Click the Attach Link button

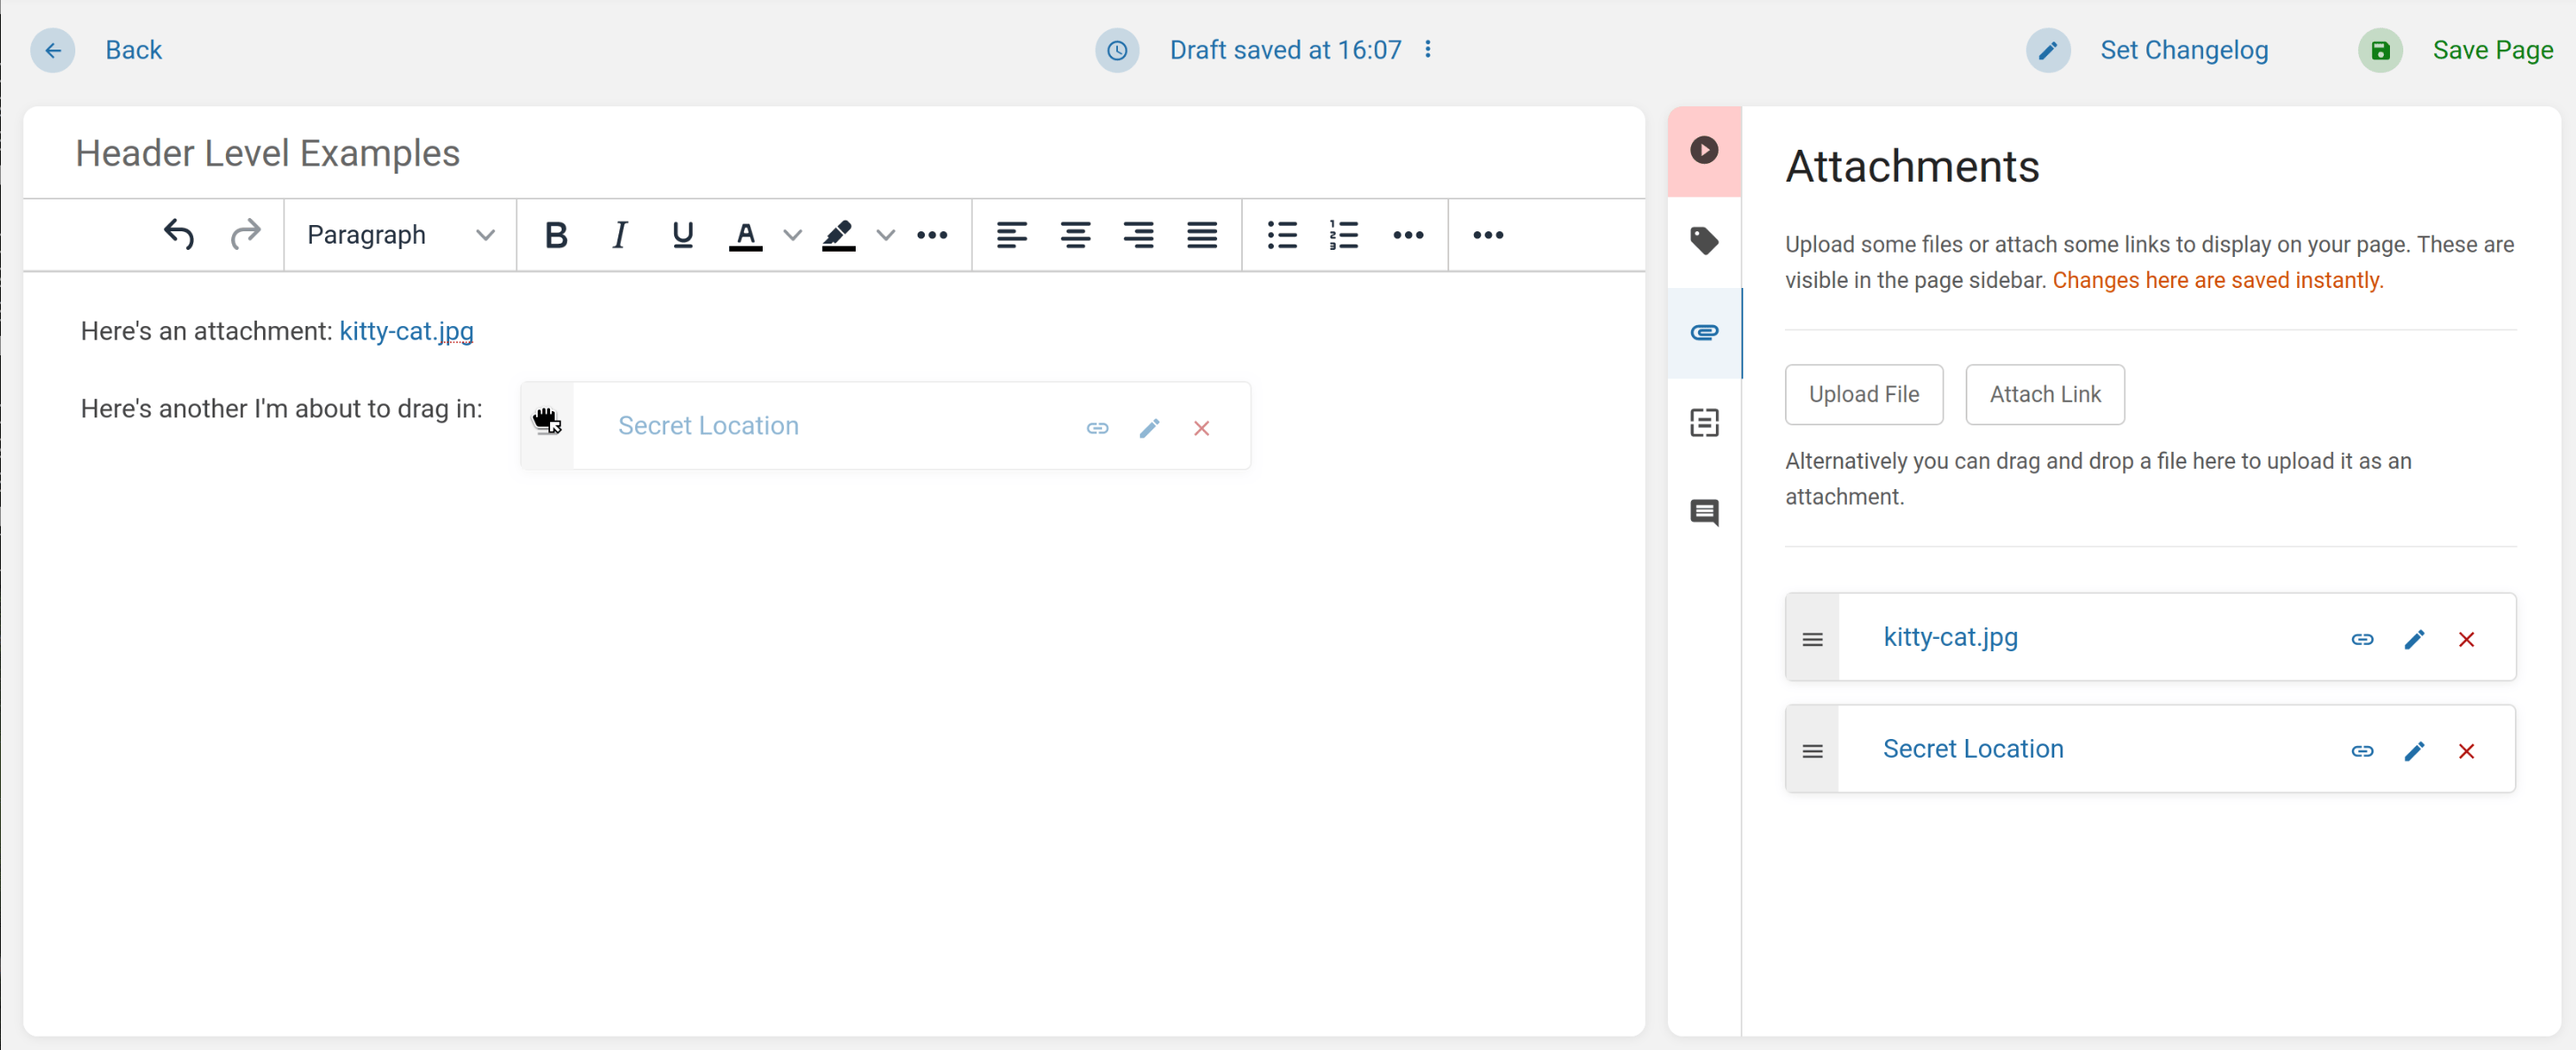click(x=2044, y=394)
